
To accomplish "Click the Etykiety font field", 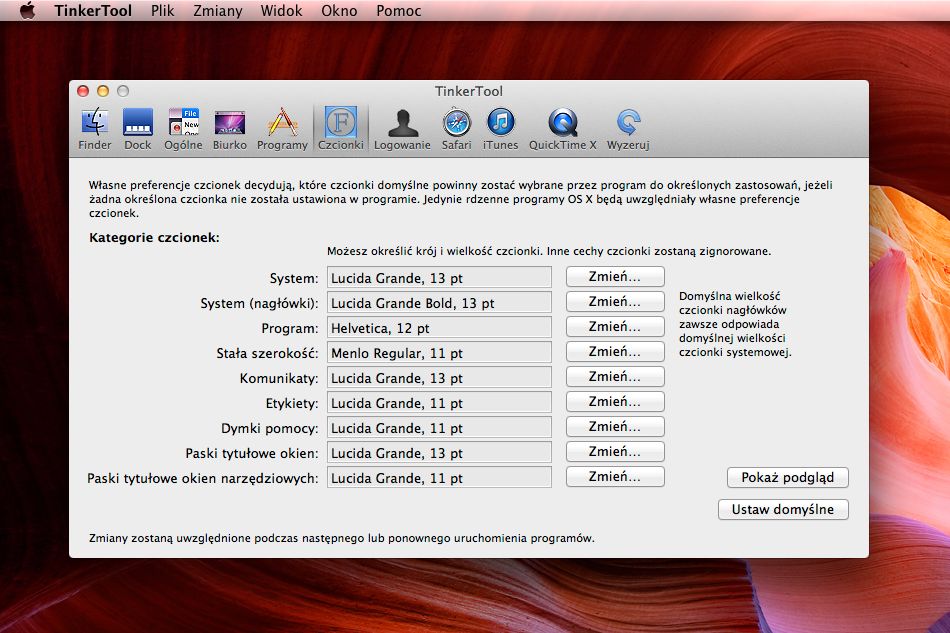I will coord(439,403).
